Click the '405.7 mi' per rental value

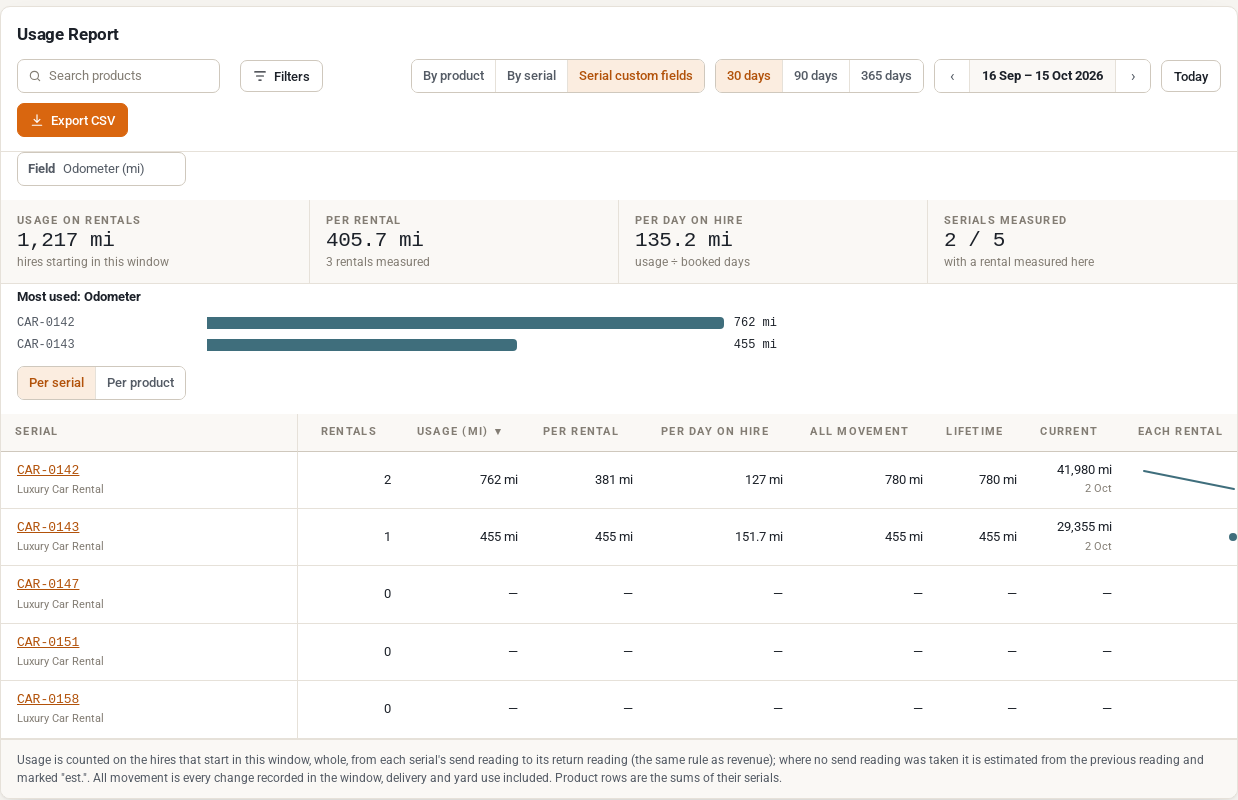tap(375, 240)
